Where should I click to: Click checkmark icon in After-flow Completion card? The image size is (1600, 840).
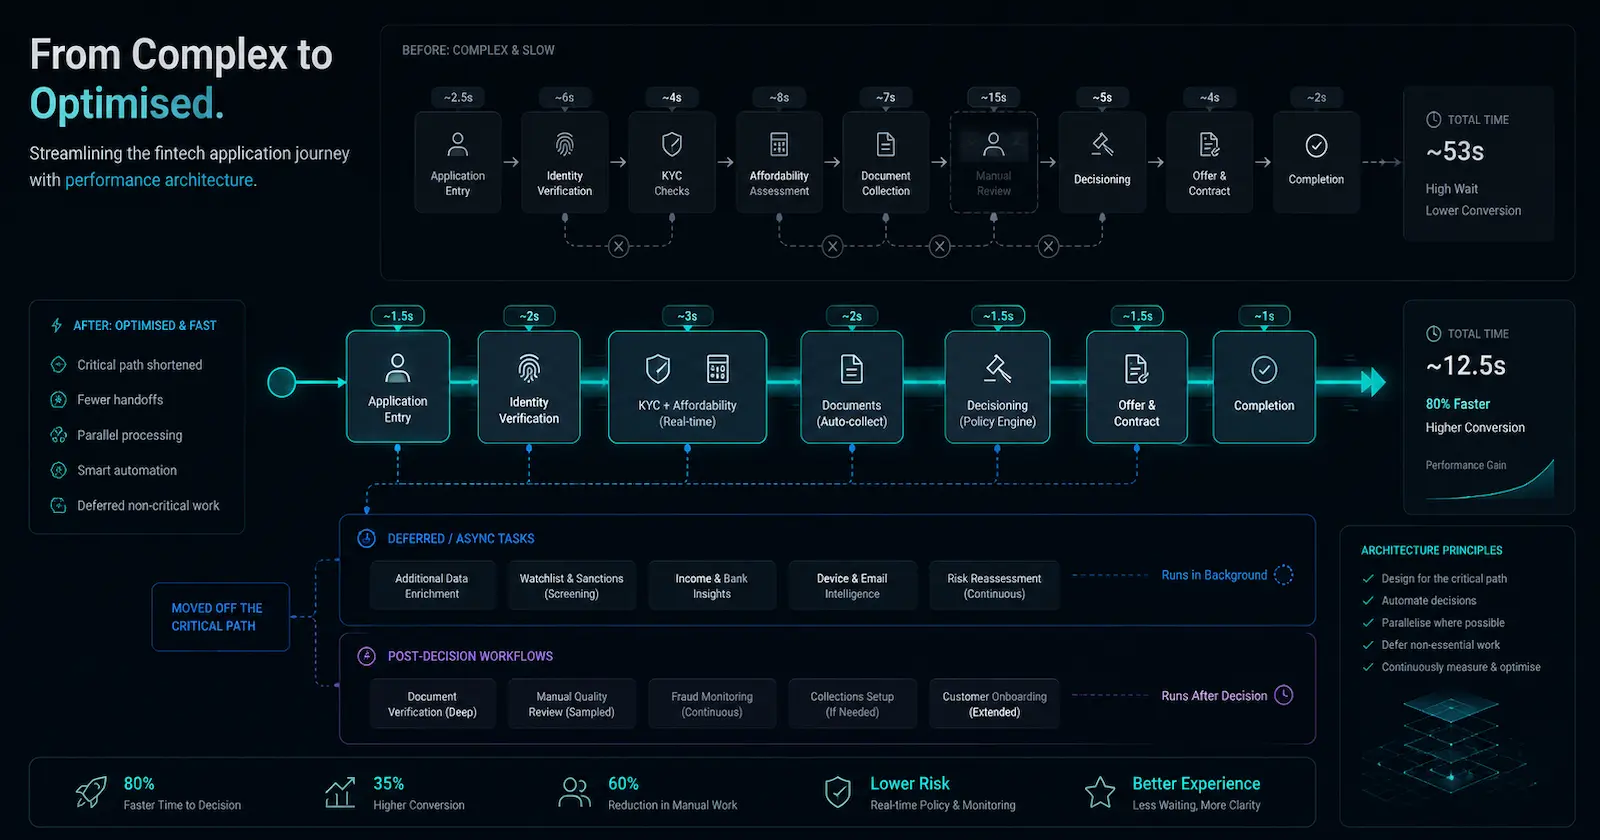pos(1264,369)
